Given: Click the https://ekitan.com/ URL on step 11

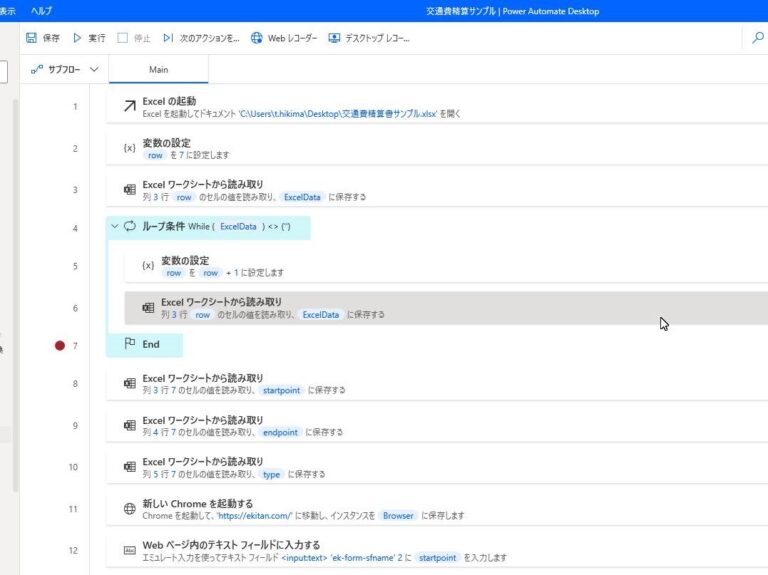Looking at the screenshot, I should pyautogui.click(x=255, y=515).
